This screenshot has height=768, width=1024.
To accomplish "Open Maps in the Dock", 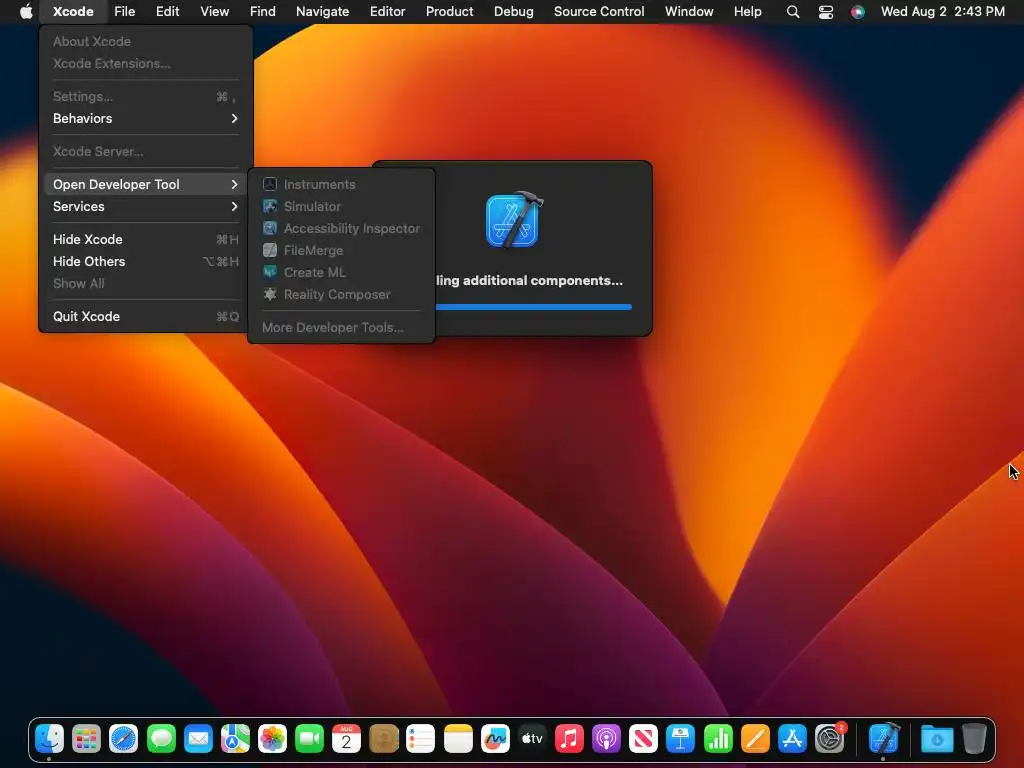I will (235, 739).
